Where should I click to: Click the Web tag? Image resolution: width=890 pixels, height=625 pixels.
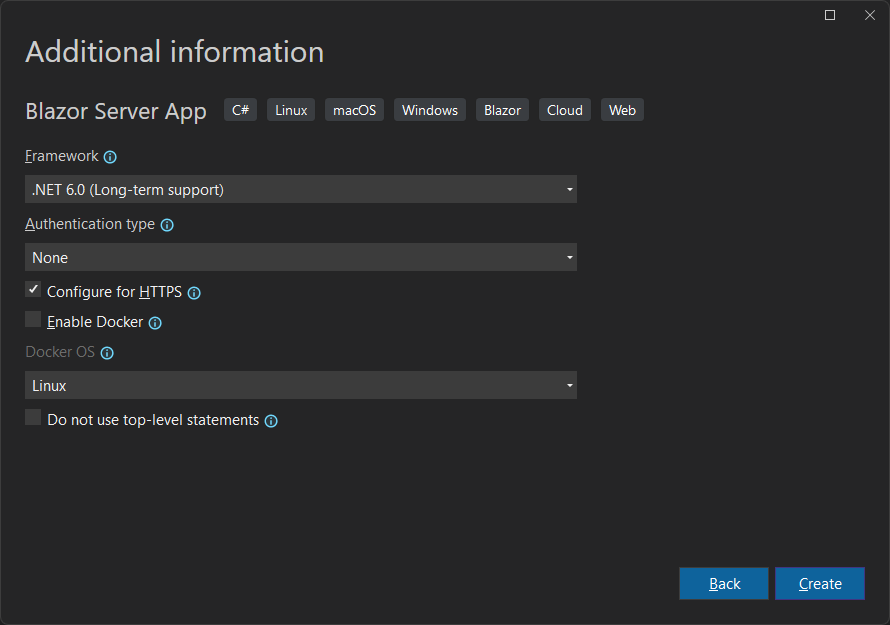coord(622,110)
